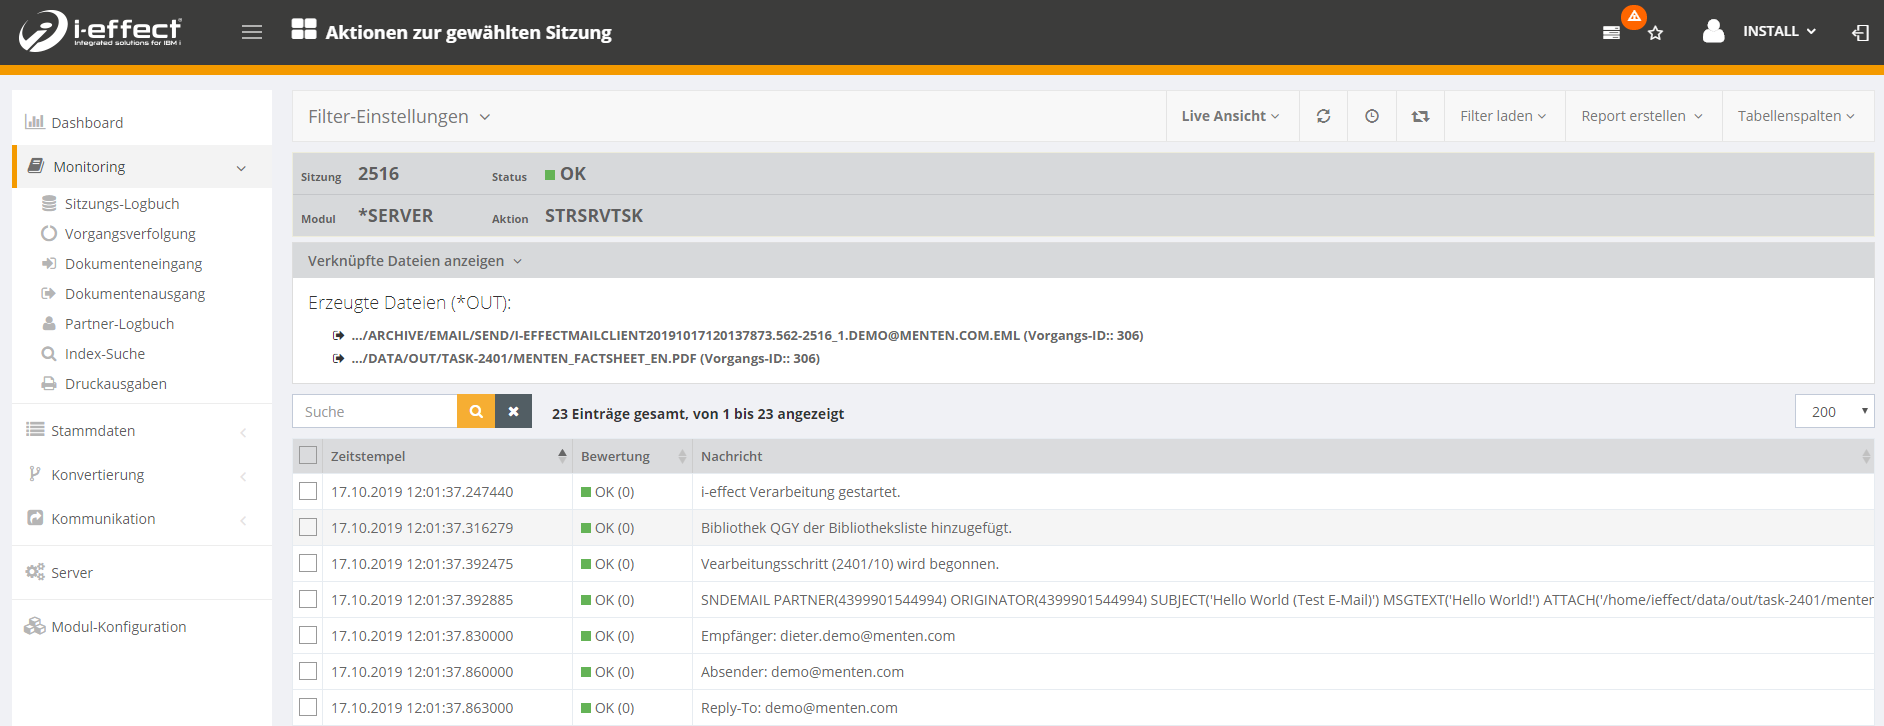Screen dimensions: 1884x726
Task: Click the logout icon in top bar
Action: click(1860, 33)
